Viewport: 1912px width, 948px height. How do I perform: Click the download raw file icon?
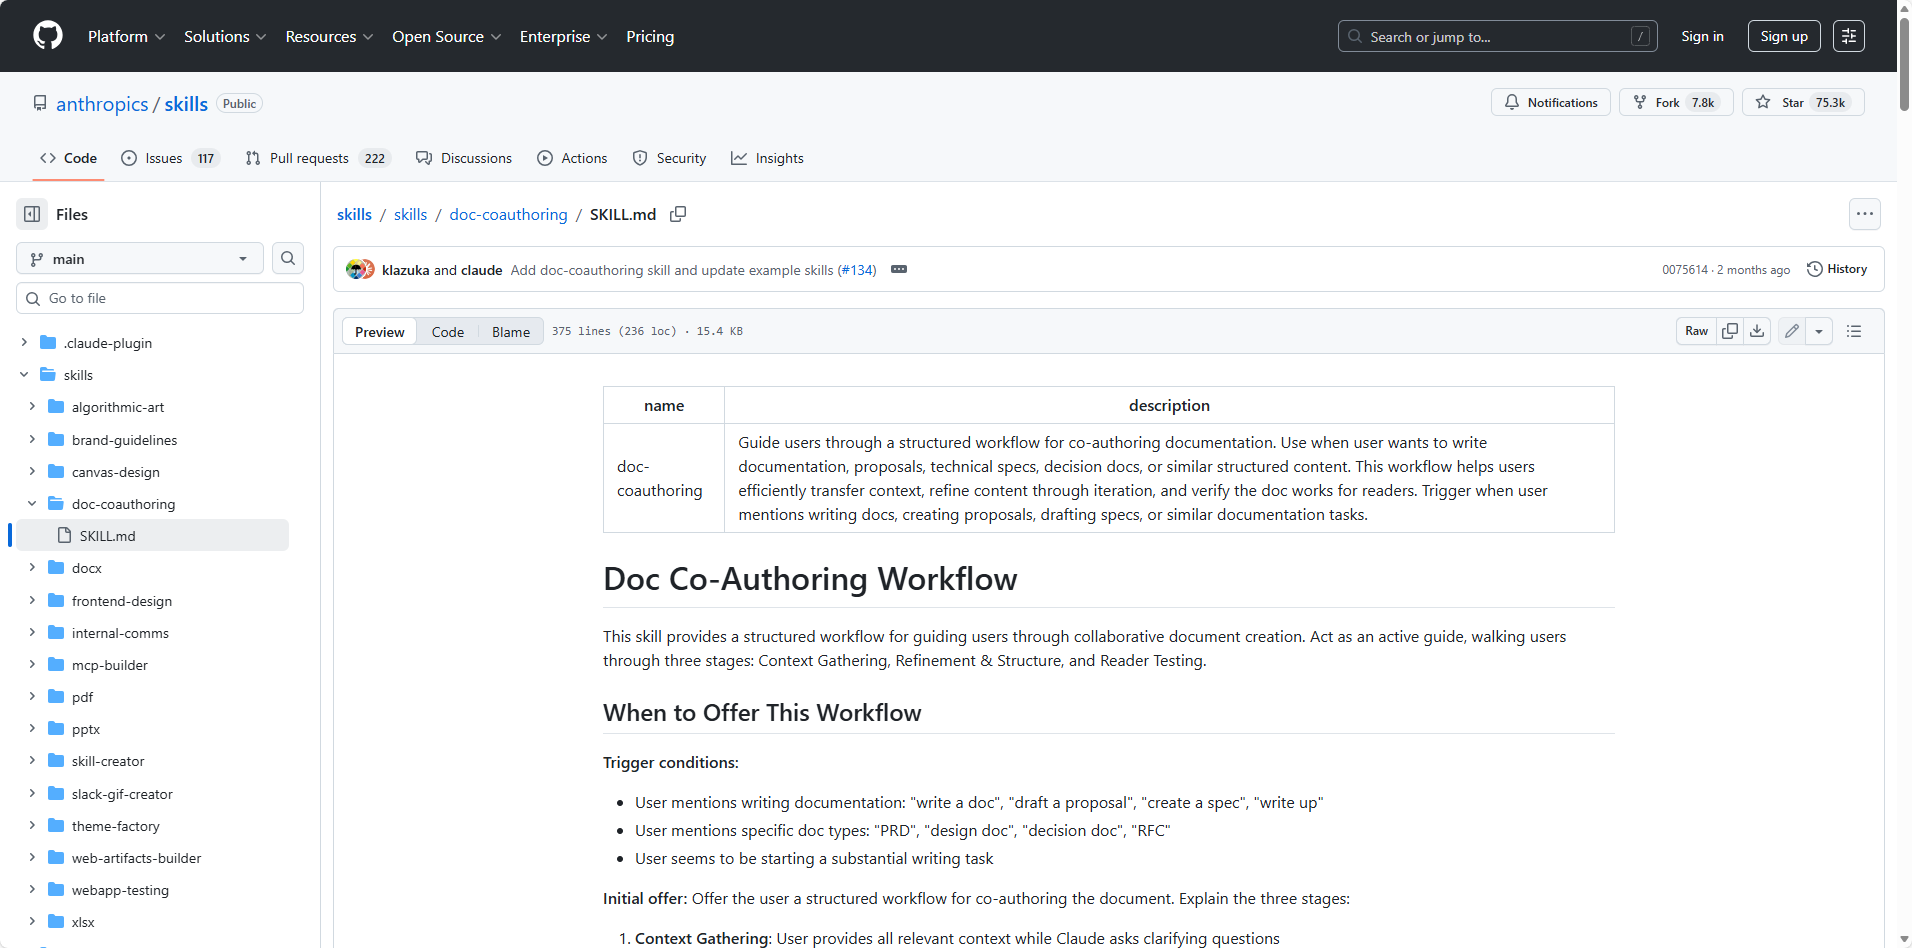1757,331
